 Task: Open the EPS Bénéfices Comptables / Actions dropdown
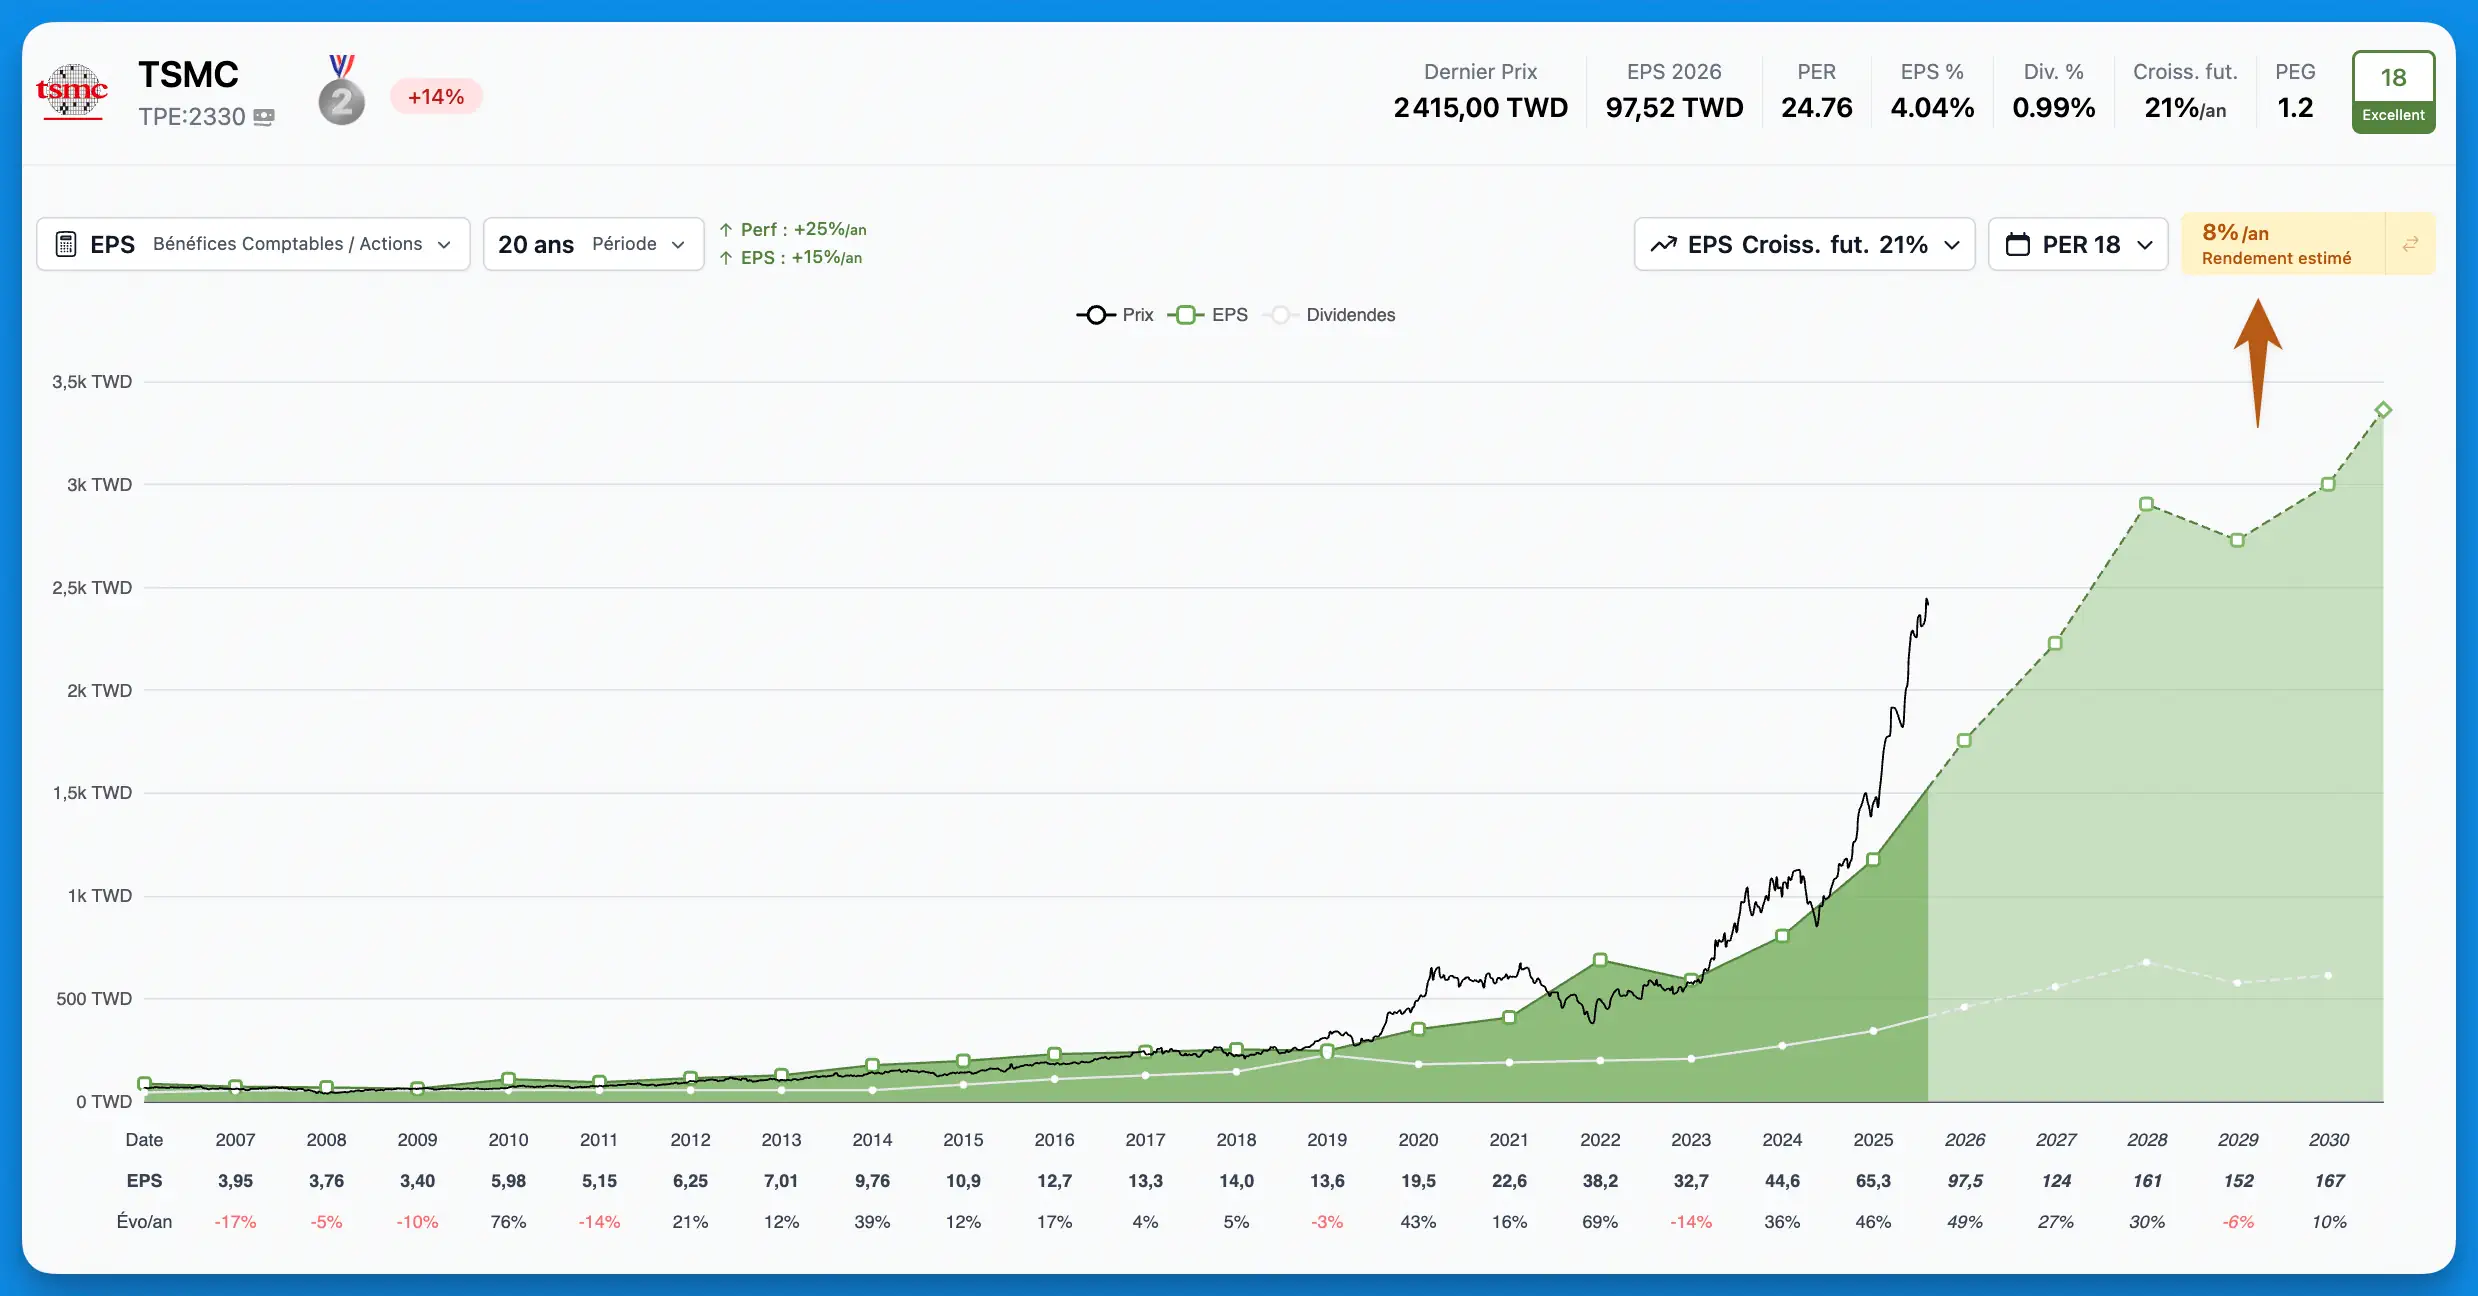[x=253, y=244]
